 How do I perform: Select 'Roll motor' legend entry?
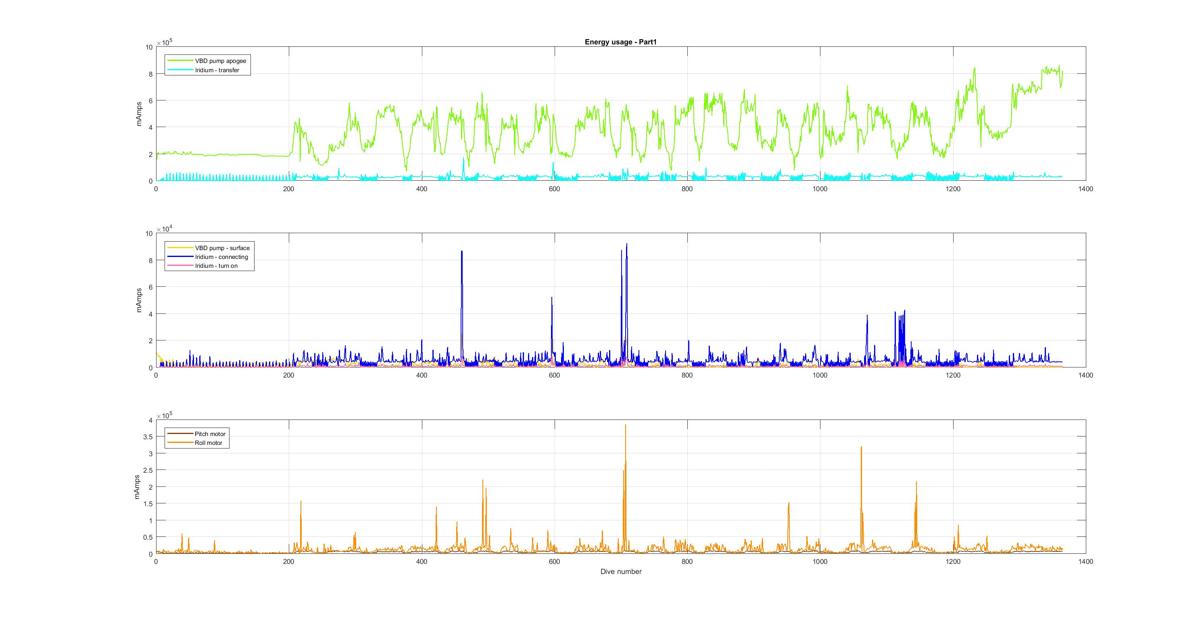pyautogui.click(x=209, y=443)
